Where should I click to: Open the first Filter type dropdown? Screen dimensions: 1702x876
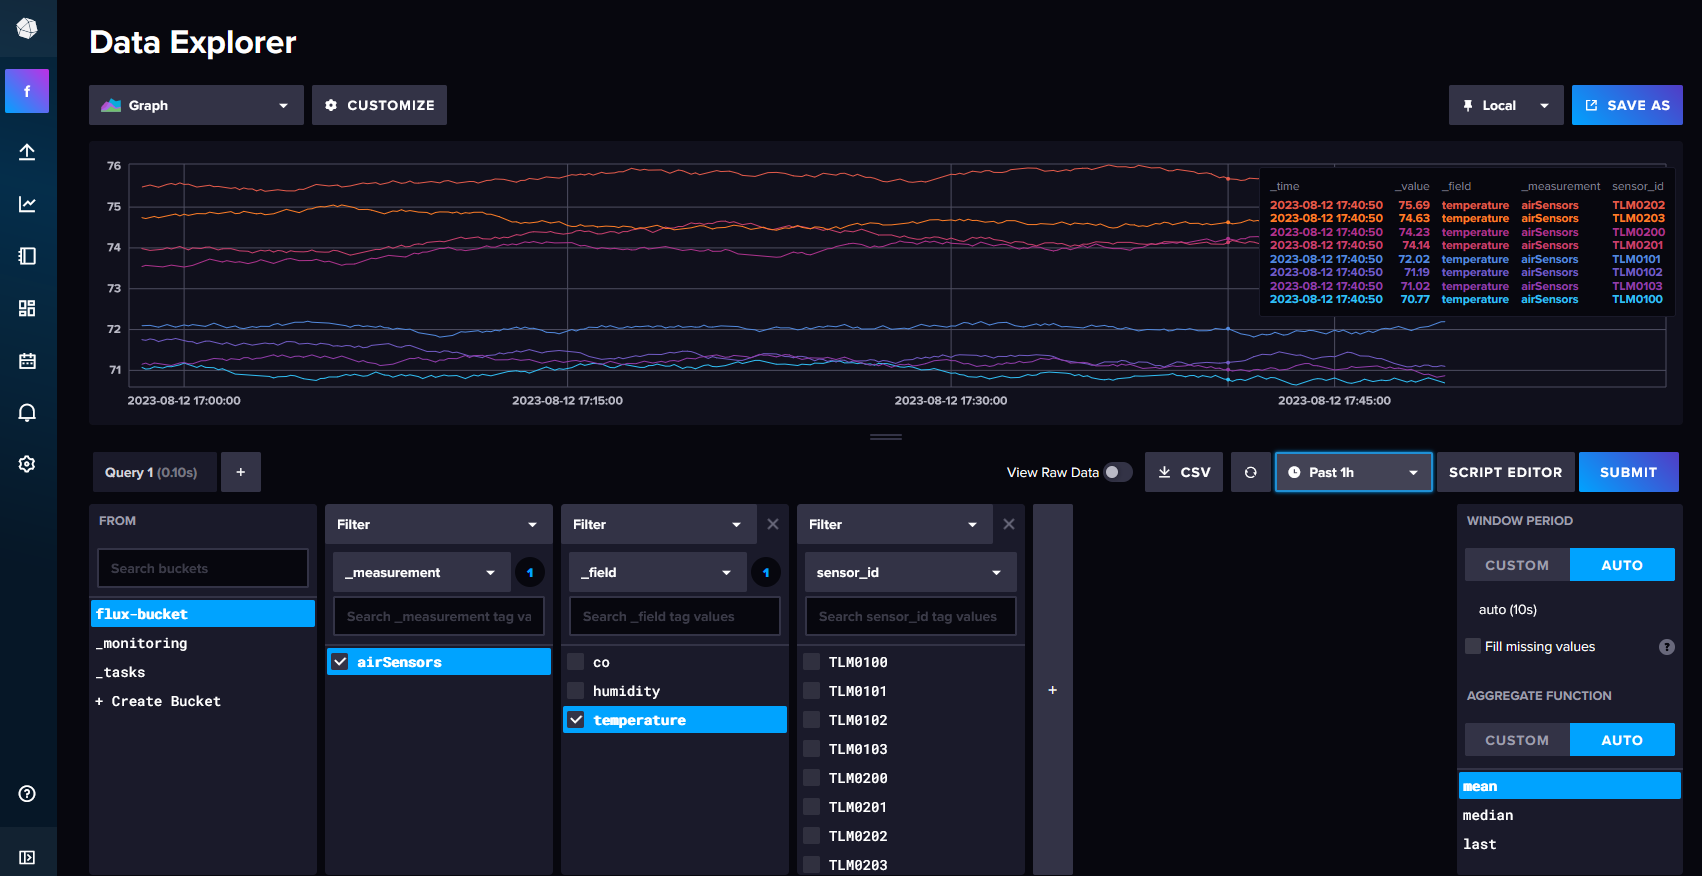(438, 524)
